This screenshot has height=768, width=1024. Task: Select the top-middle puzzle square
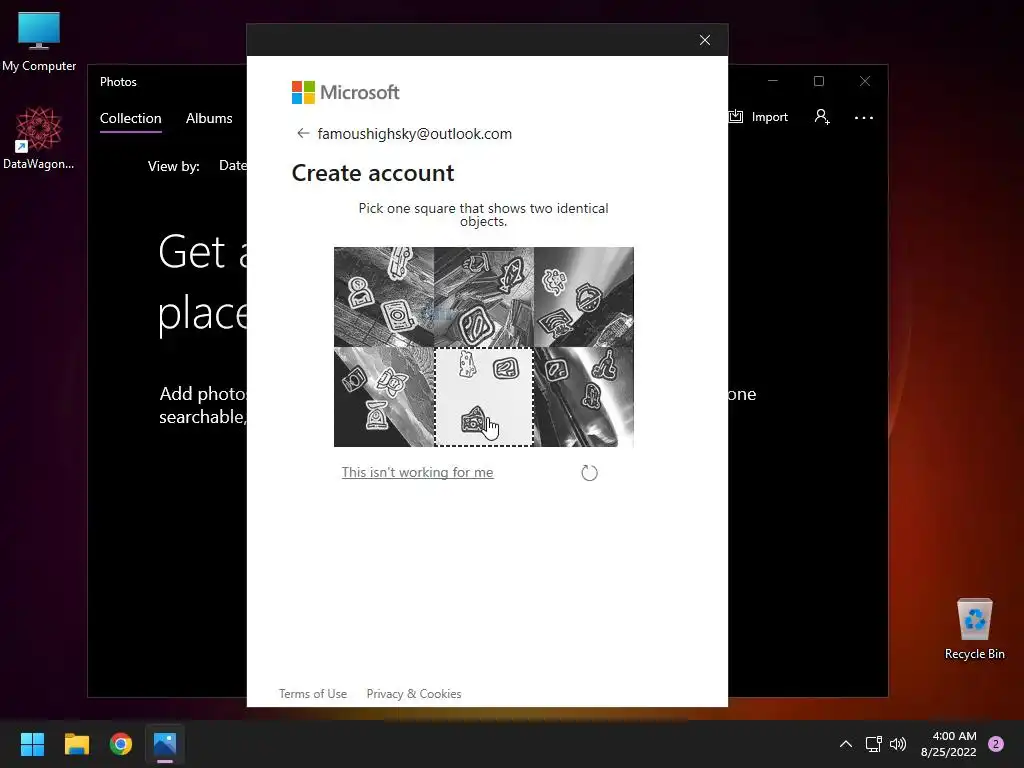(x=484, y=296)
